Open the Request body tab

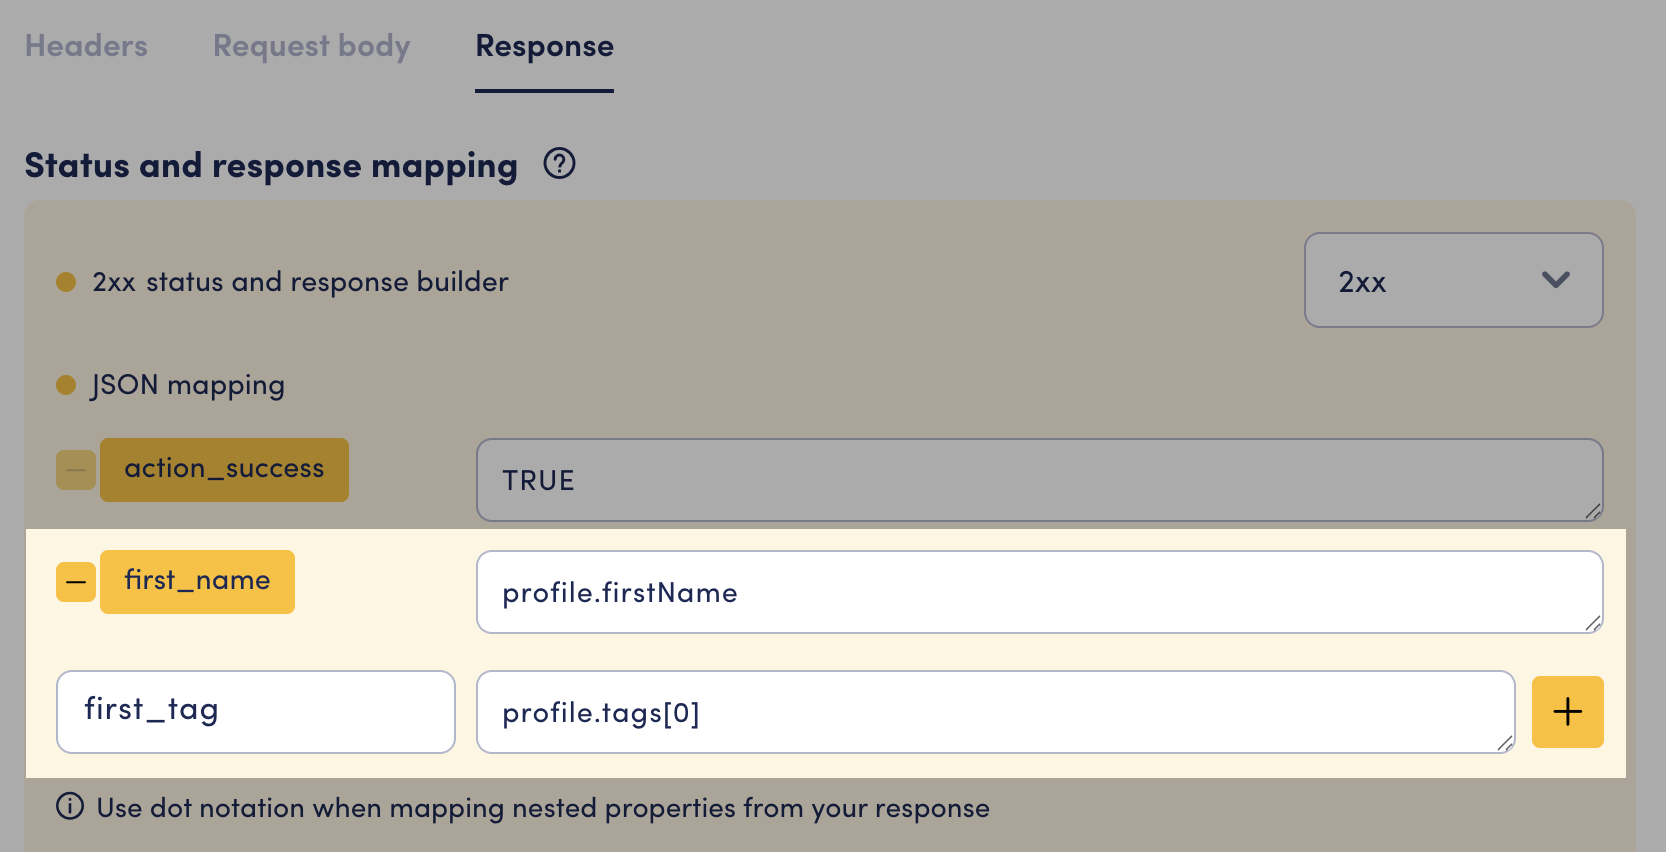pyautogui.click(x=311, y=46)
